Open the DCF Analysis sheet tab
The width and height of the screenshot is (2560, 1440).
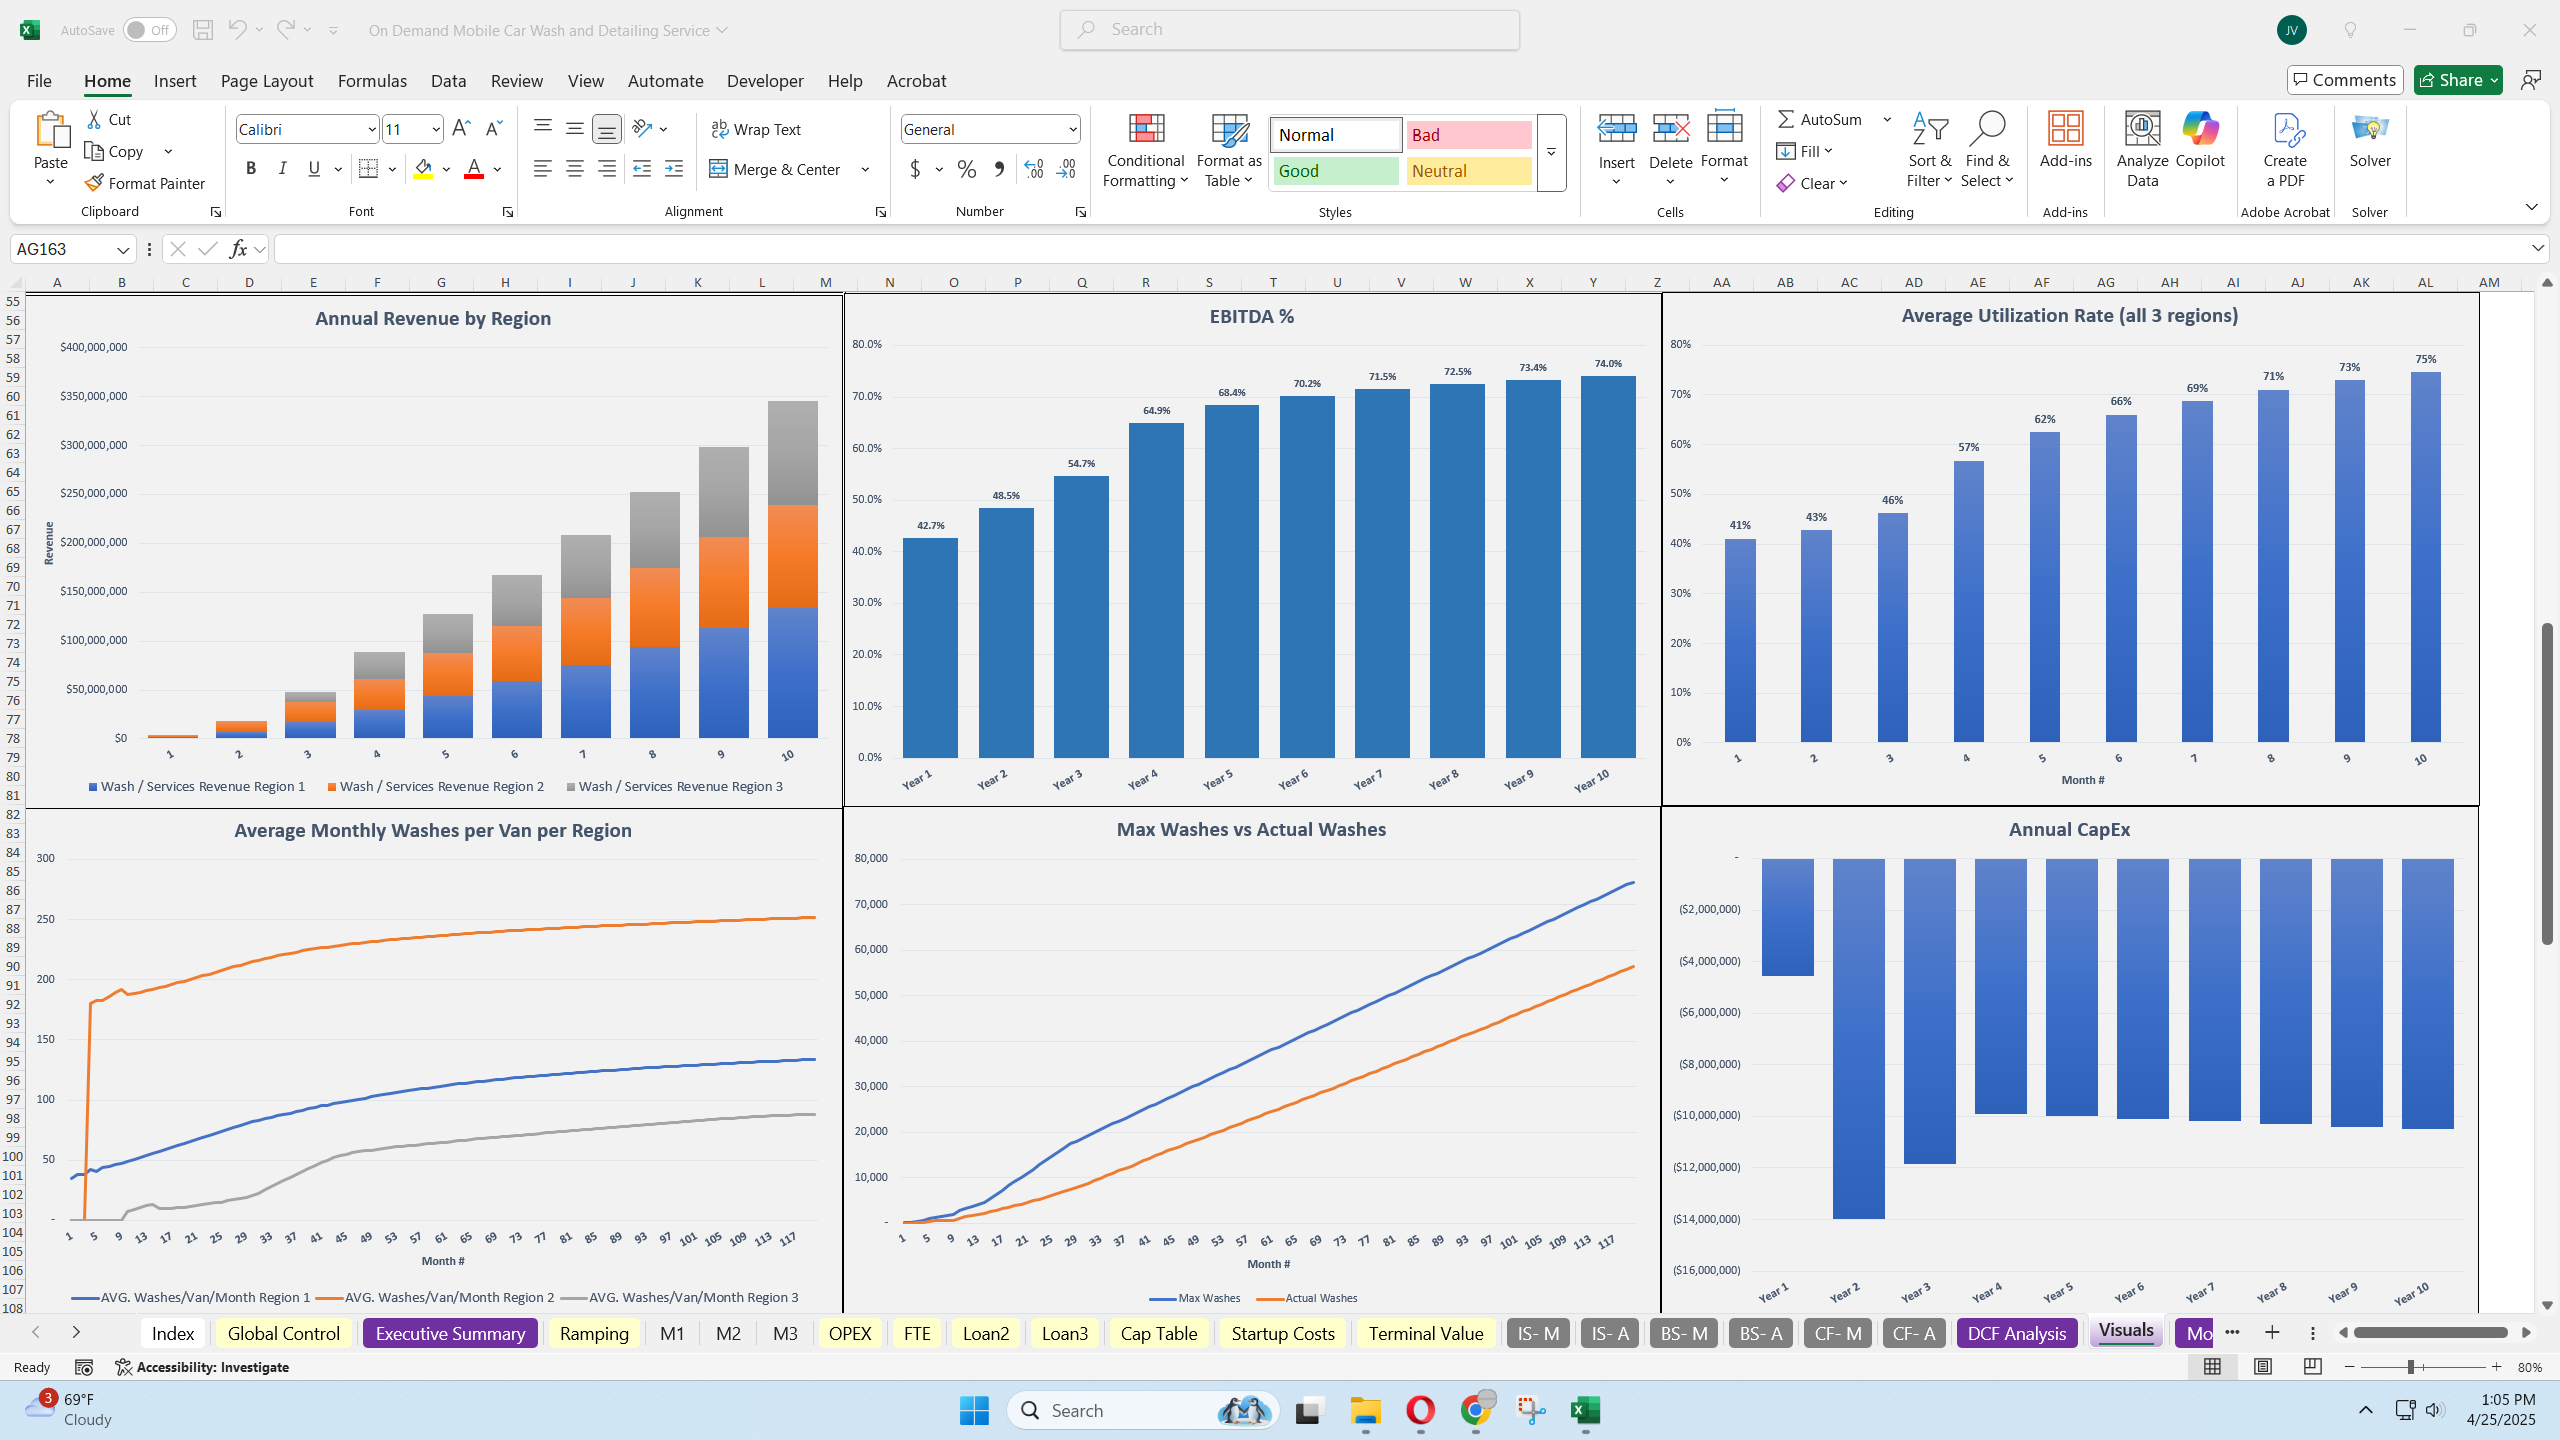click(x=2016, y=1333)
